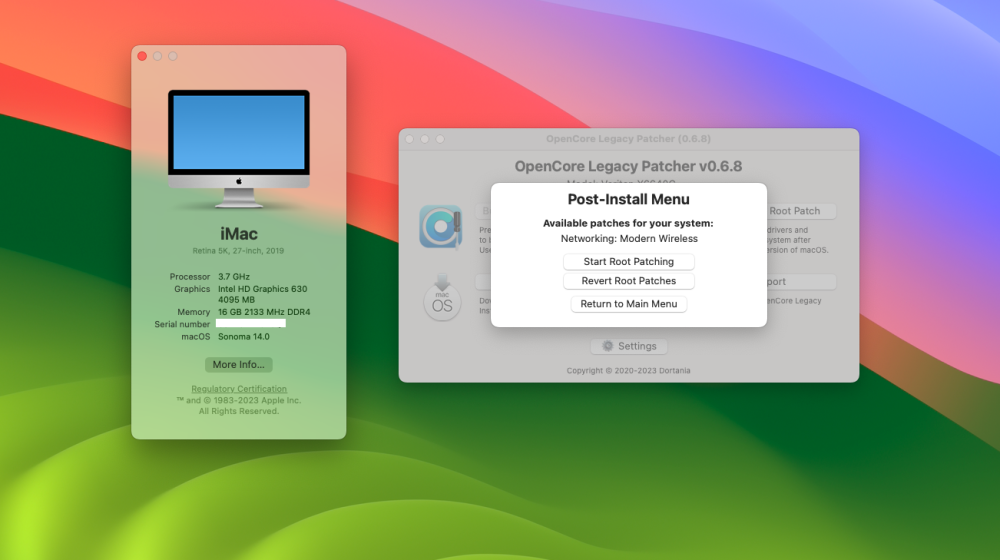Image resolution: width=1000 pixels, height=560 pixels.
Task: Click Revert Root Patches button
Action: coord(628,281)
